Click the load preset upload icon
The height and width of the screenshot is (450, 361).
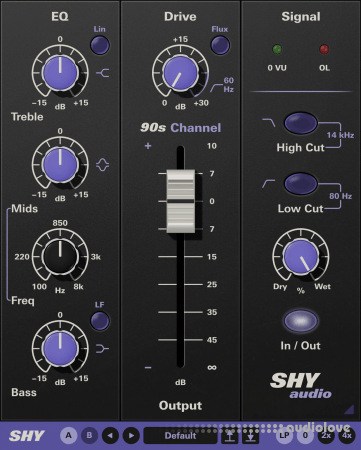click(230, 436)
